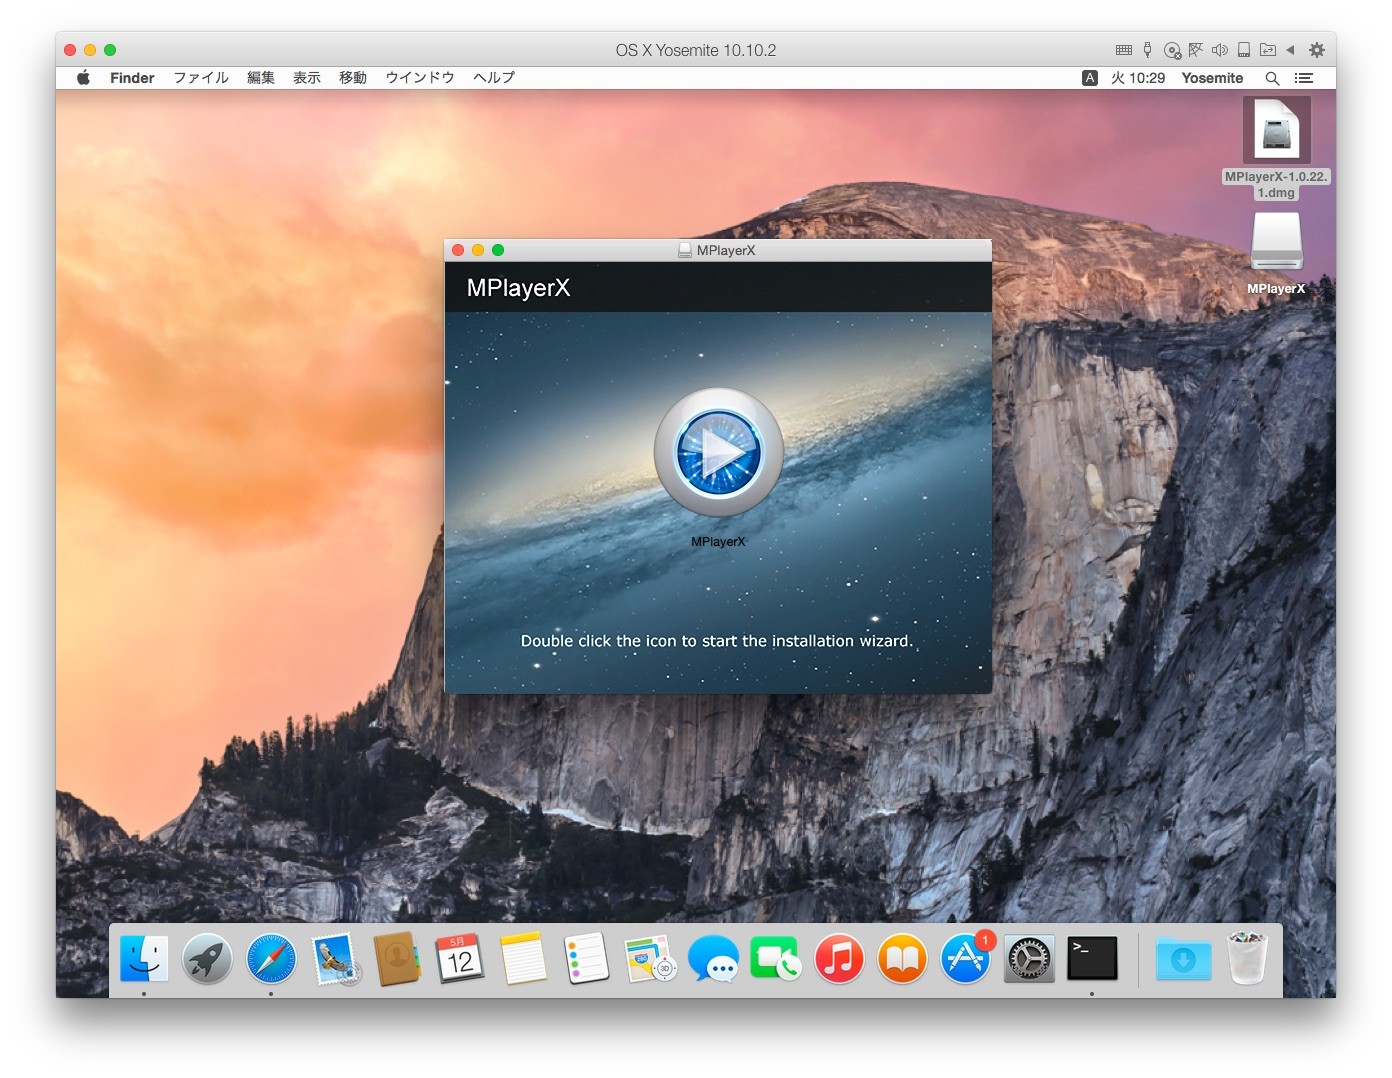The width and height of the screenshot is (1392, 1078).
Task: Open Notes from the Dock
Action: coord(523,959)
